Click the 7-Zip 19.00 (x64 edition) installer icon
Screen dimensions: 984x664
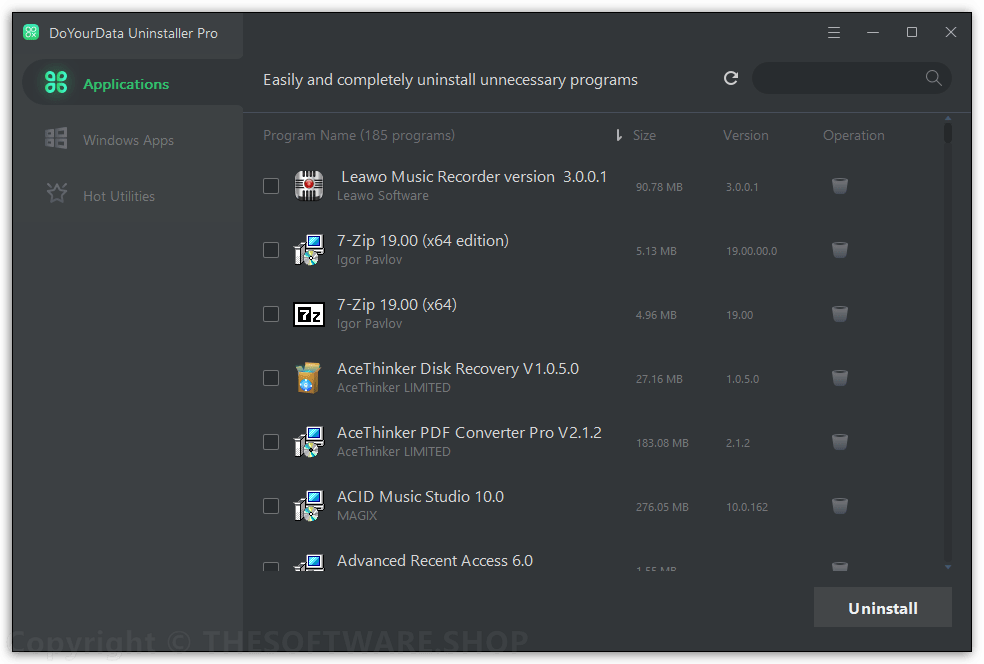309,250
